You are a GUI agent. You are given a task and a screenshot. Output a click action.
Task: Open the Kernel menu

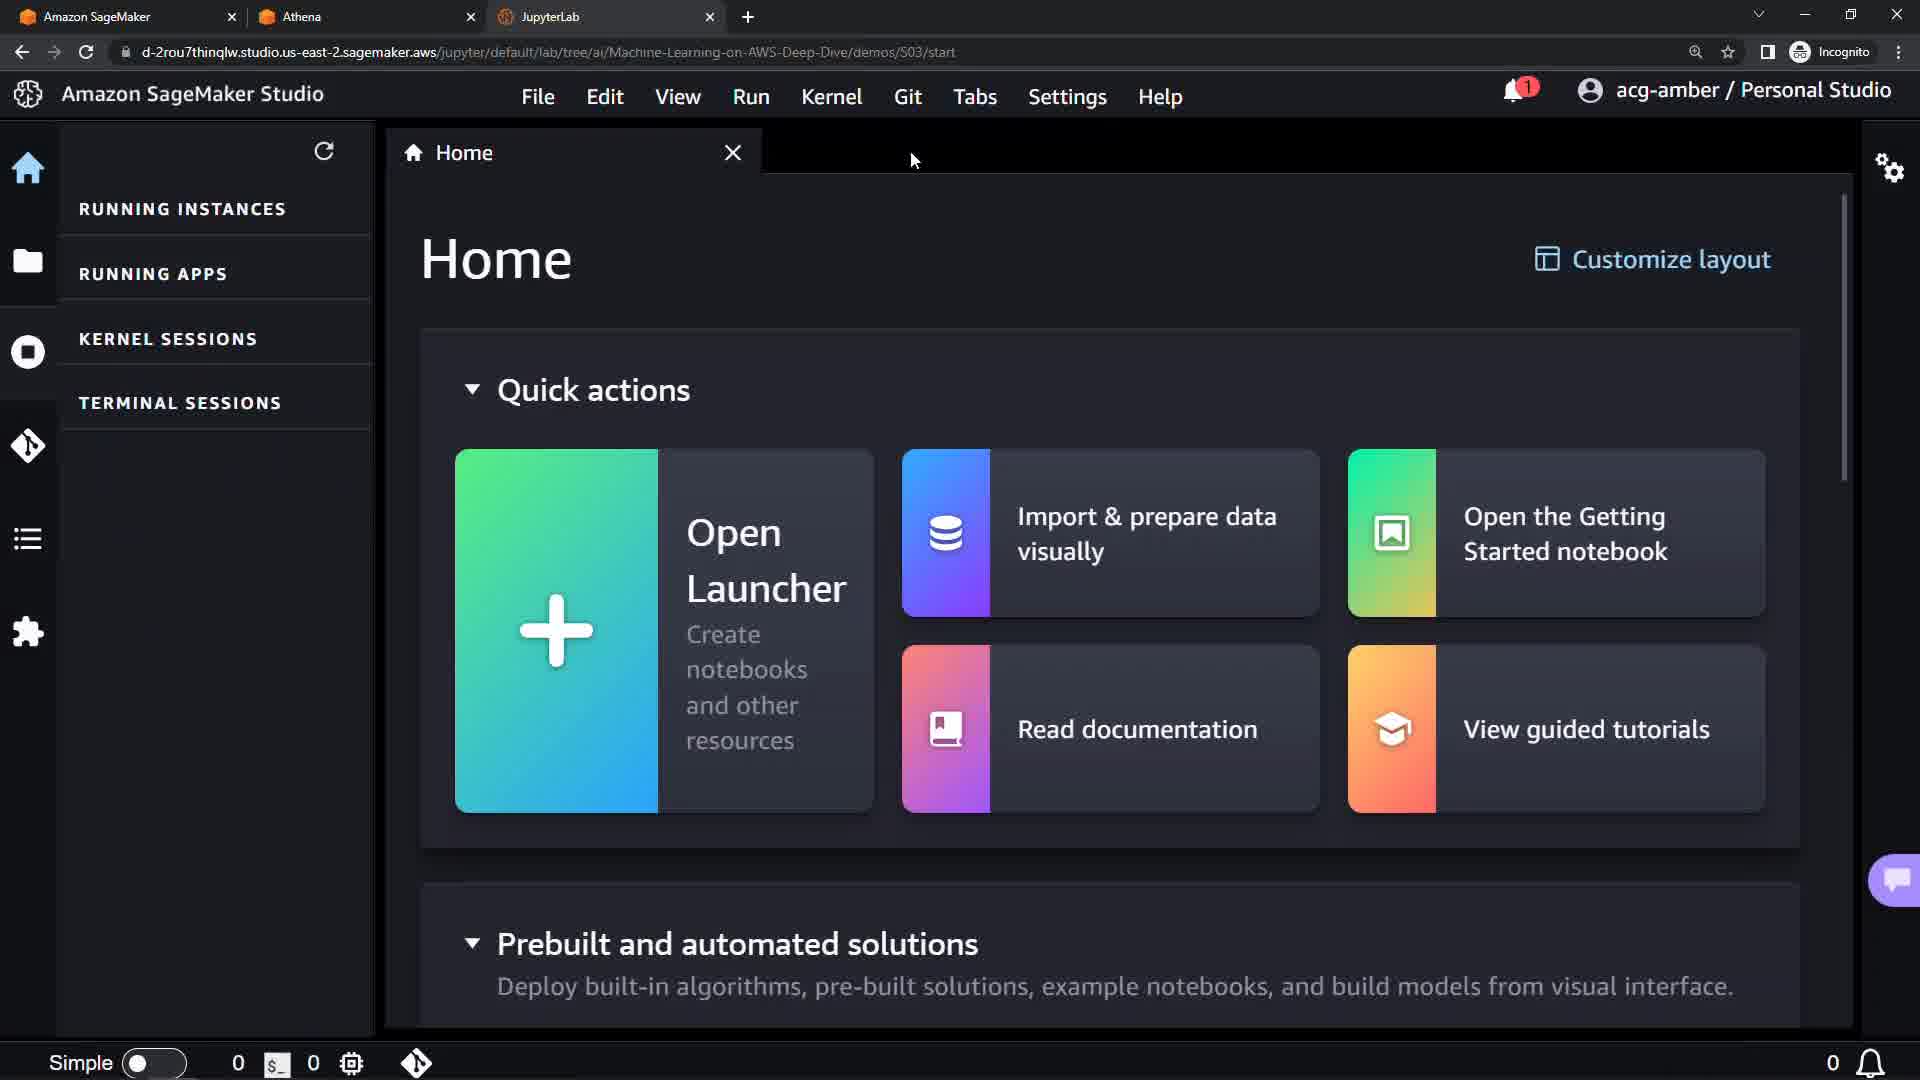coord(831,97)
